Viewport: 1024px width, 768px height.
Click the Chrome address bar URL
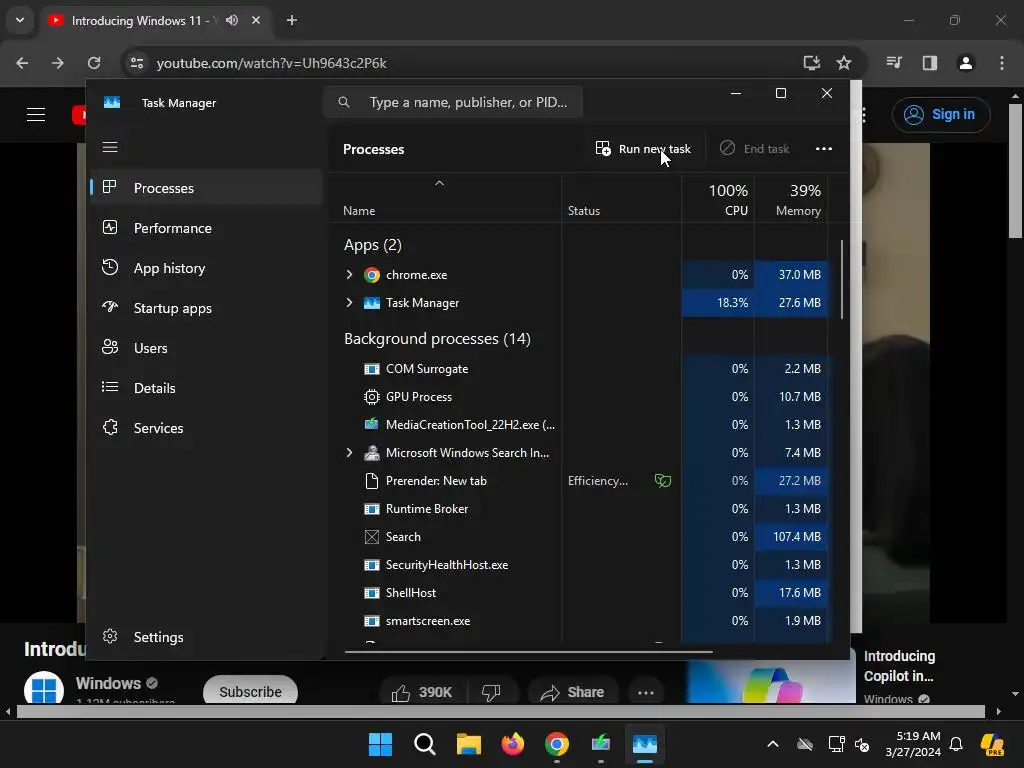pyautogui.click(x=272, y=63)
